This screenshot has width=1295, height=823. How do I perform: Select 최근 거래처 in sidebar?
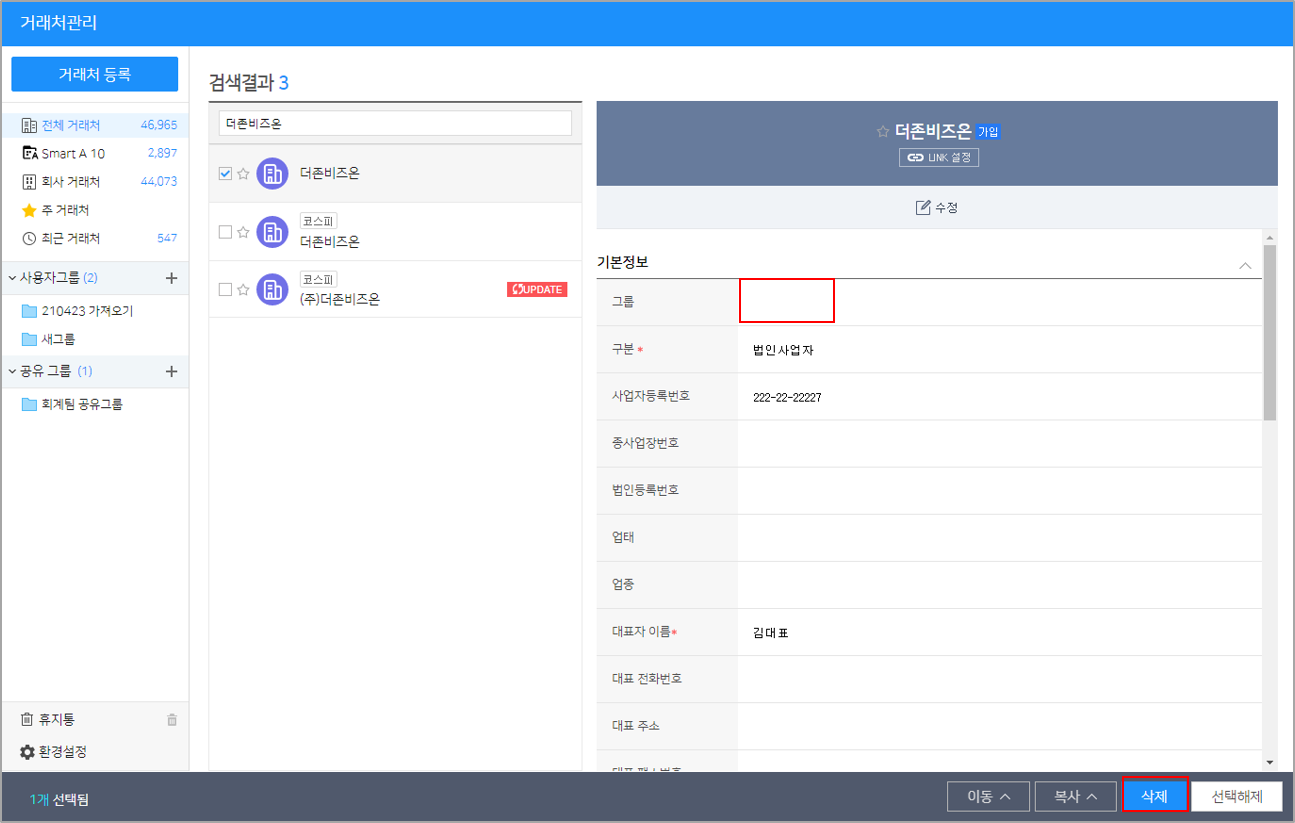(x=70, y=239)
